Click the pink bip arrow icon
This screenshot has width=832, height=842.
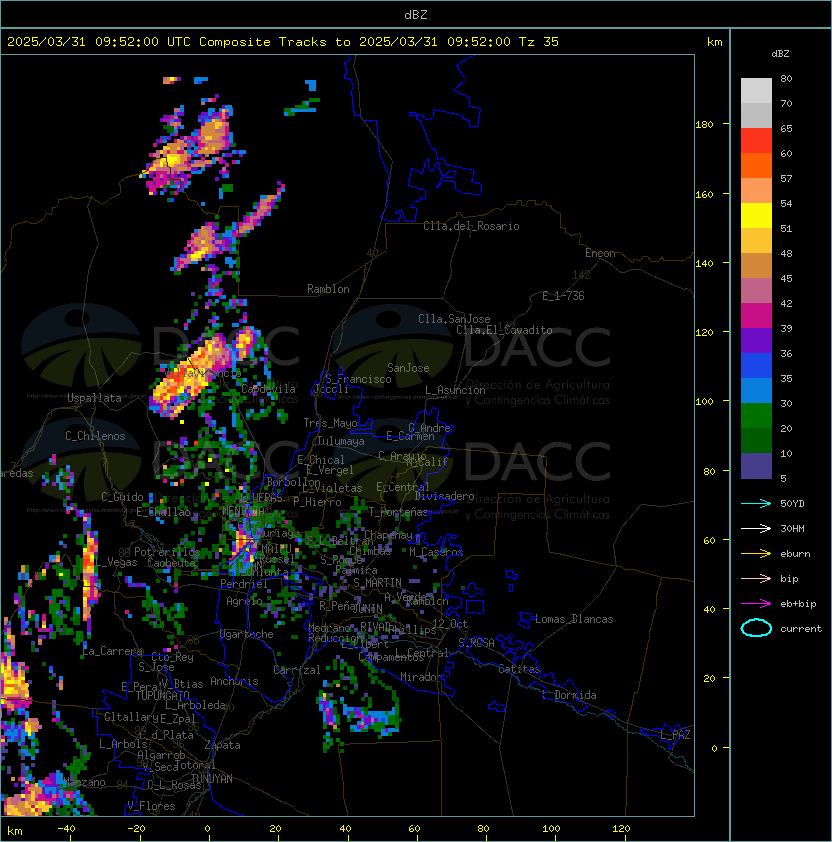coord(756,578)
